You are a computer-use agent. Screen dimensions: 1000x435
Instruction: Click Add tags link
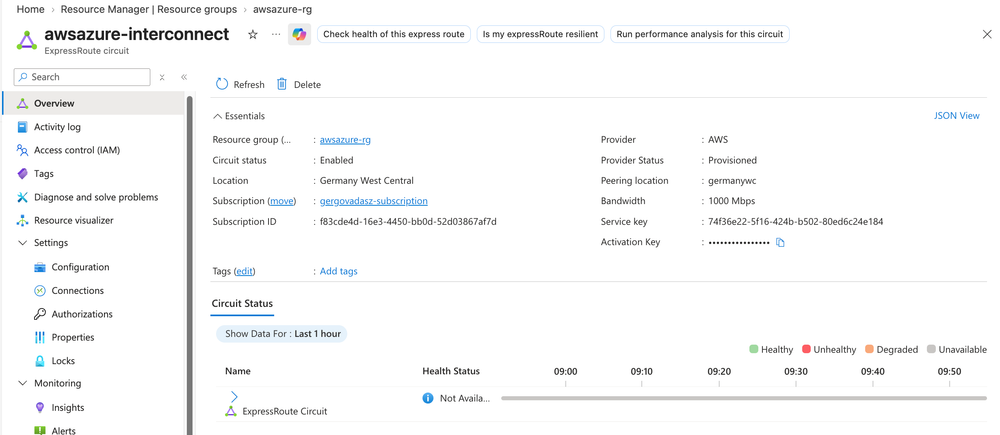(x=339, y=272)
